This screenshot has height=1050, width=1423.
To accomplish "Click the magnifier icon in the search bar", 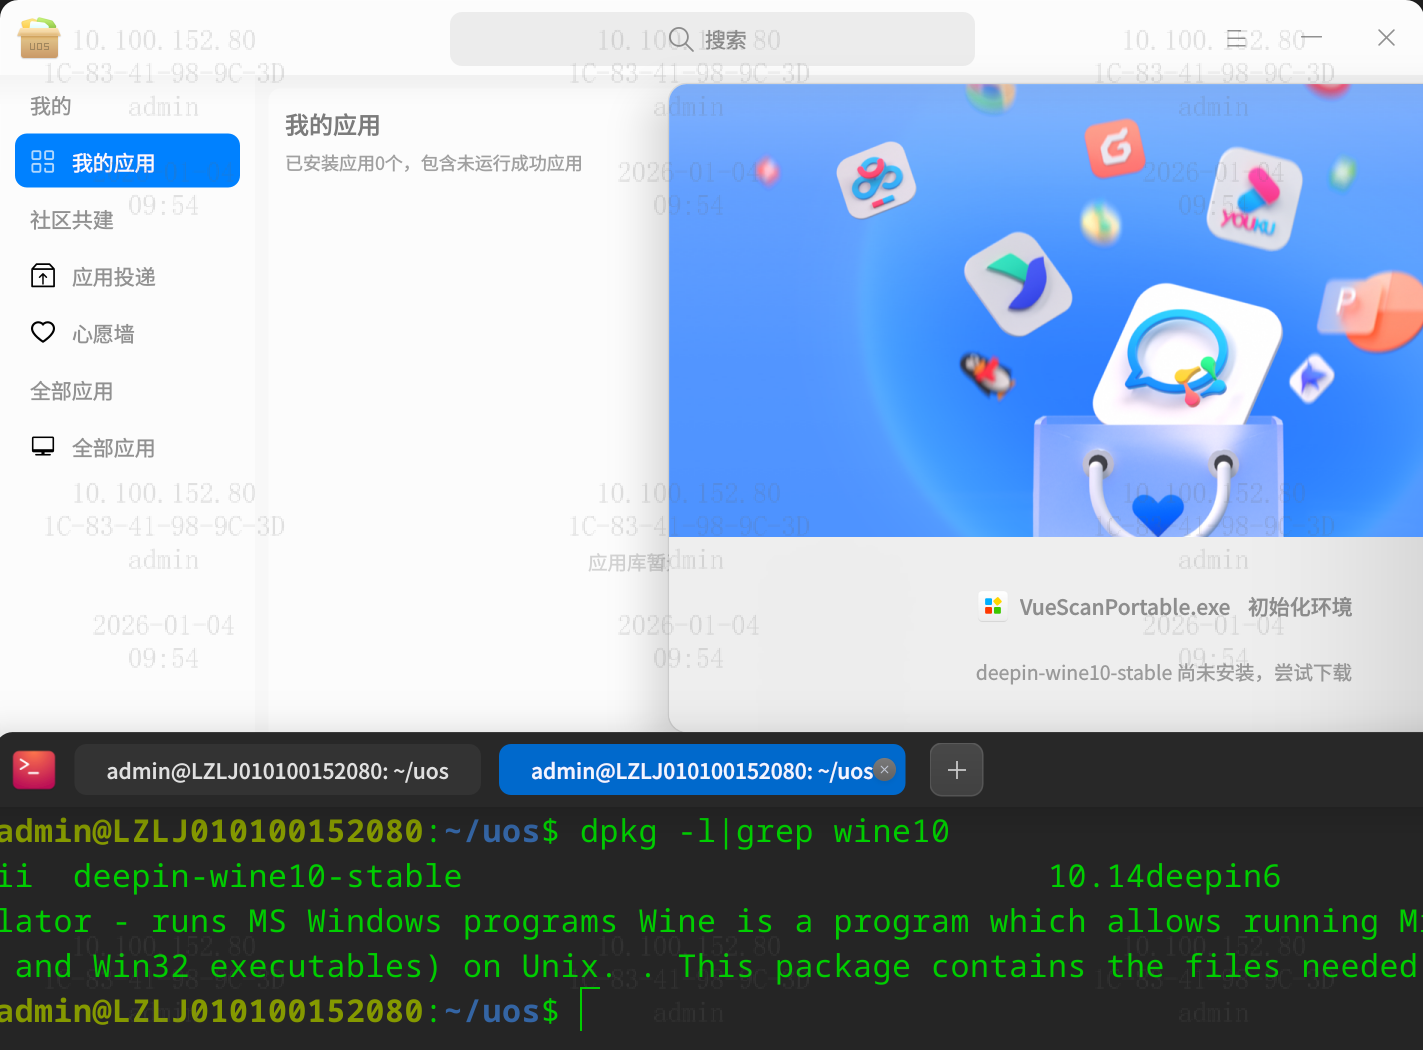I will coord(681,39).
